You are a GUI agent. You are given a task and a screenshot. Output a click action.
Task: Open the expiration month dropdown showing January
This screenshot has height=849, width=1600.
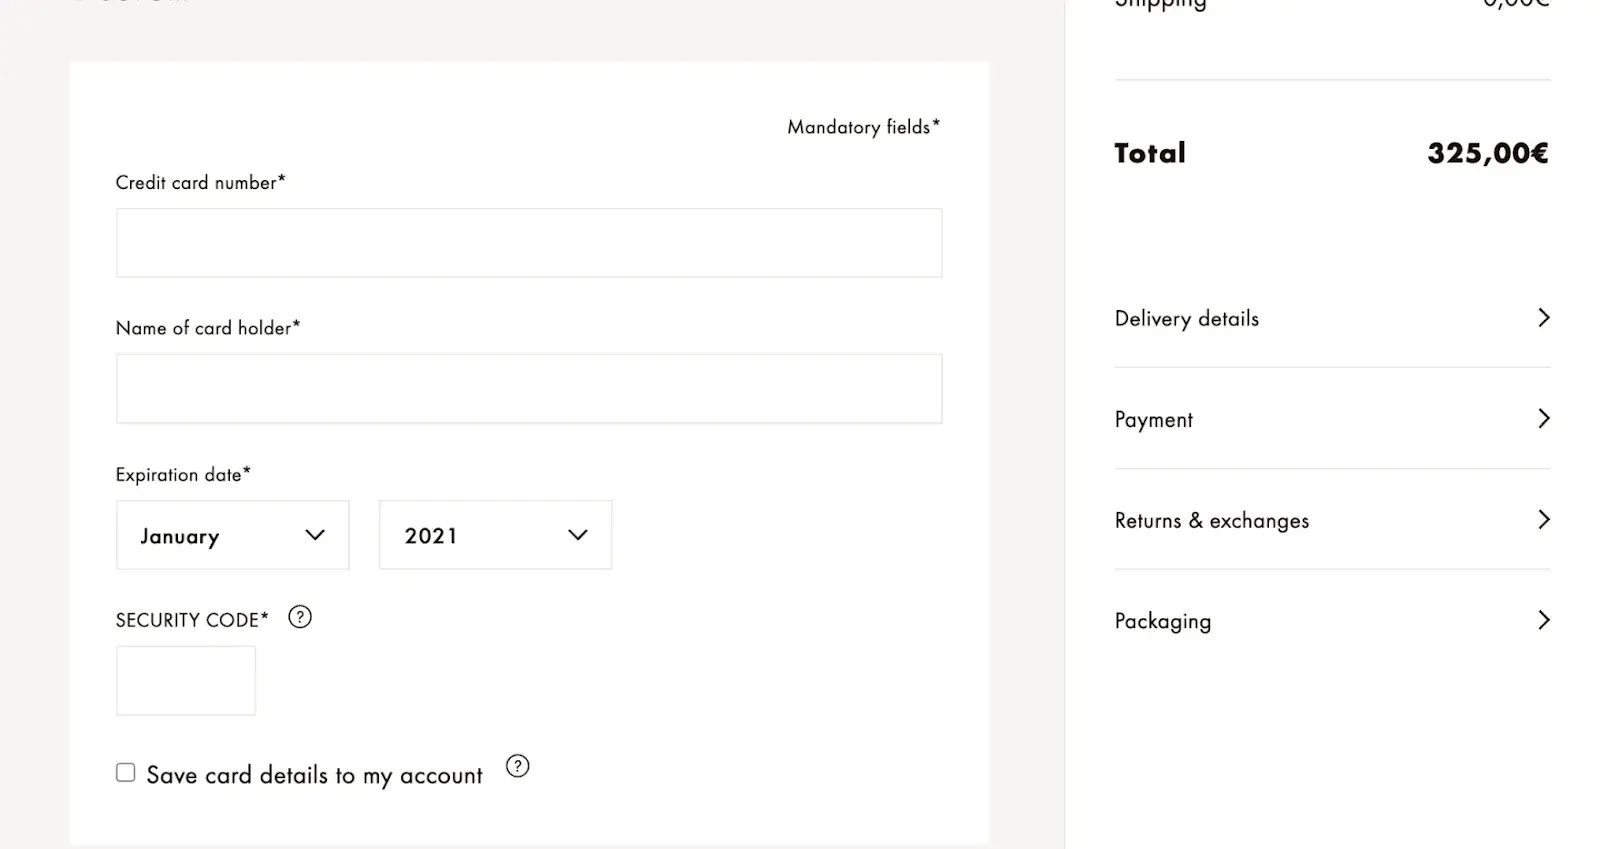pyautogui.click(x=232, y=535)
